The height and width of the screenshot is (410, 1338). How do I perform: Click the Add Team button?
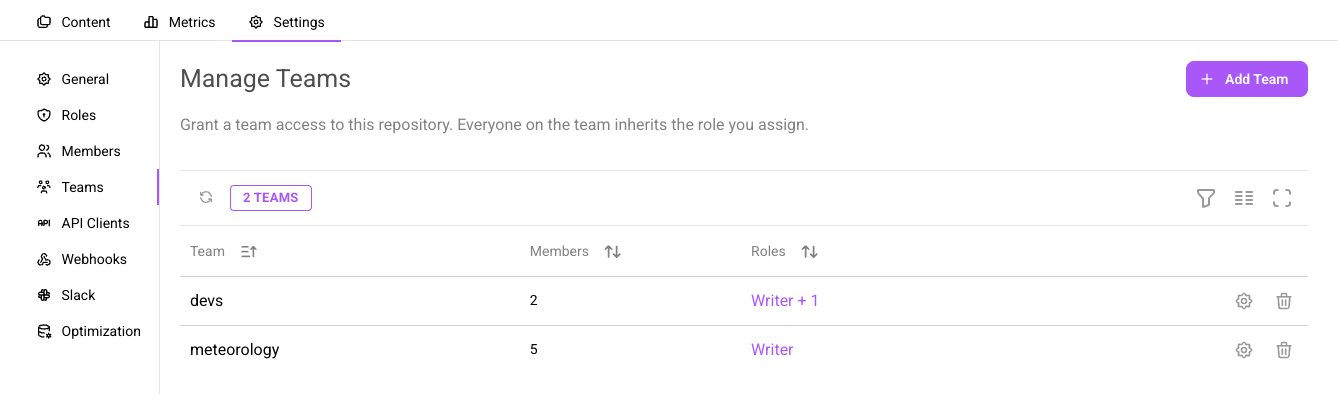1247,79
